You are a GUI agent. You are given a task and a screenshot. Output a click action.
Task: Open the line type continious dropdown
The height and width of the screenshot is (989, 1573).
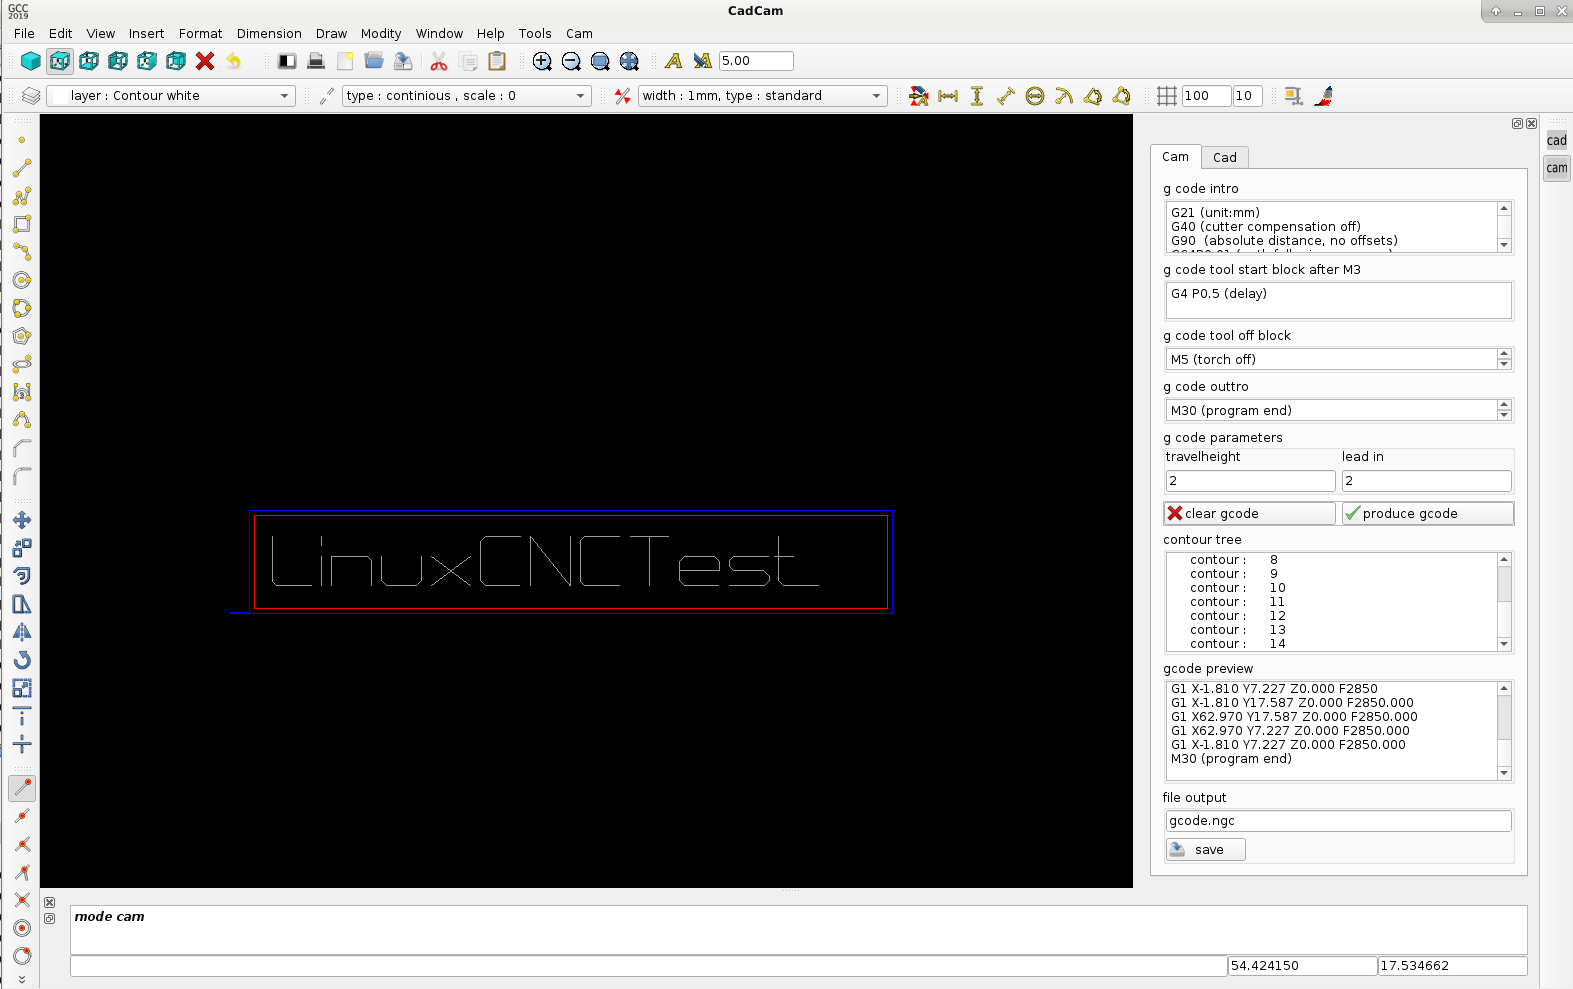click(x=466, y=96)
